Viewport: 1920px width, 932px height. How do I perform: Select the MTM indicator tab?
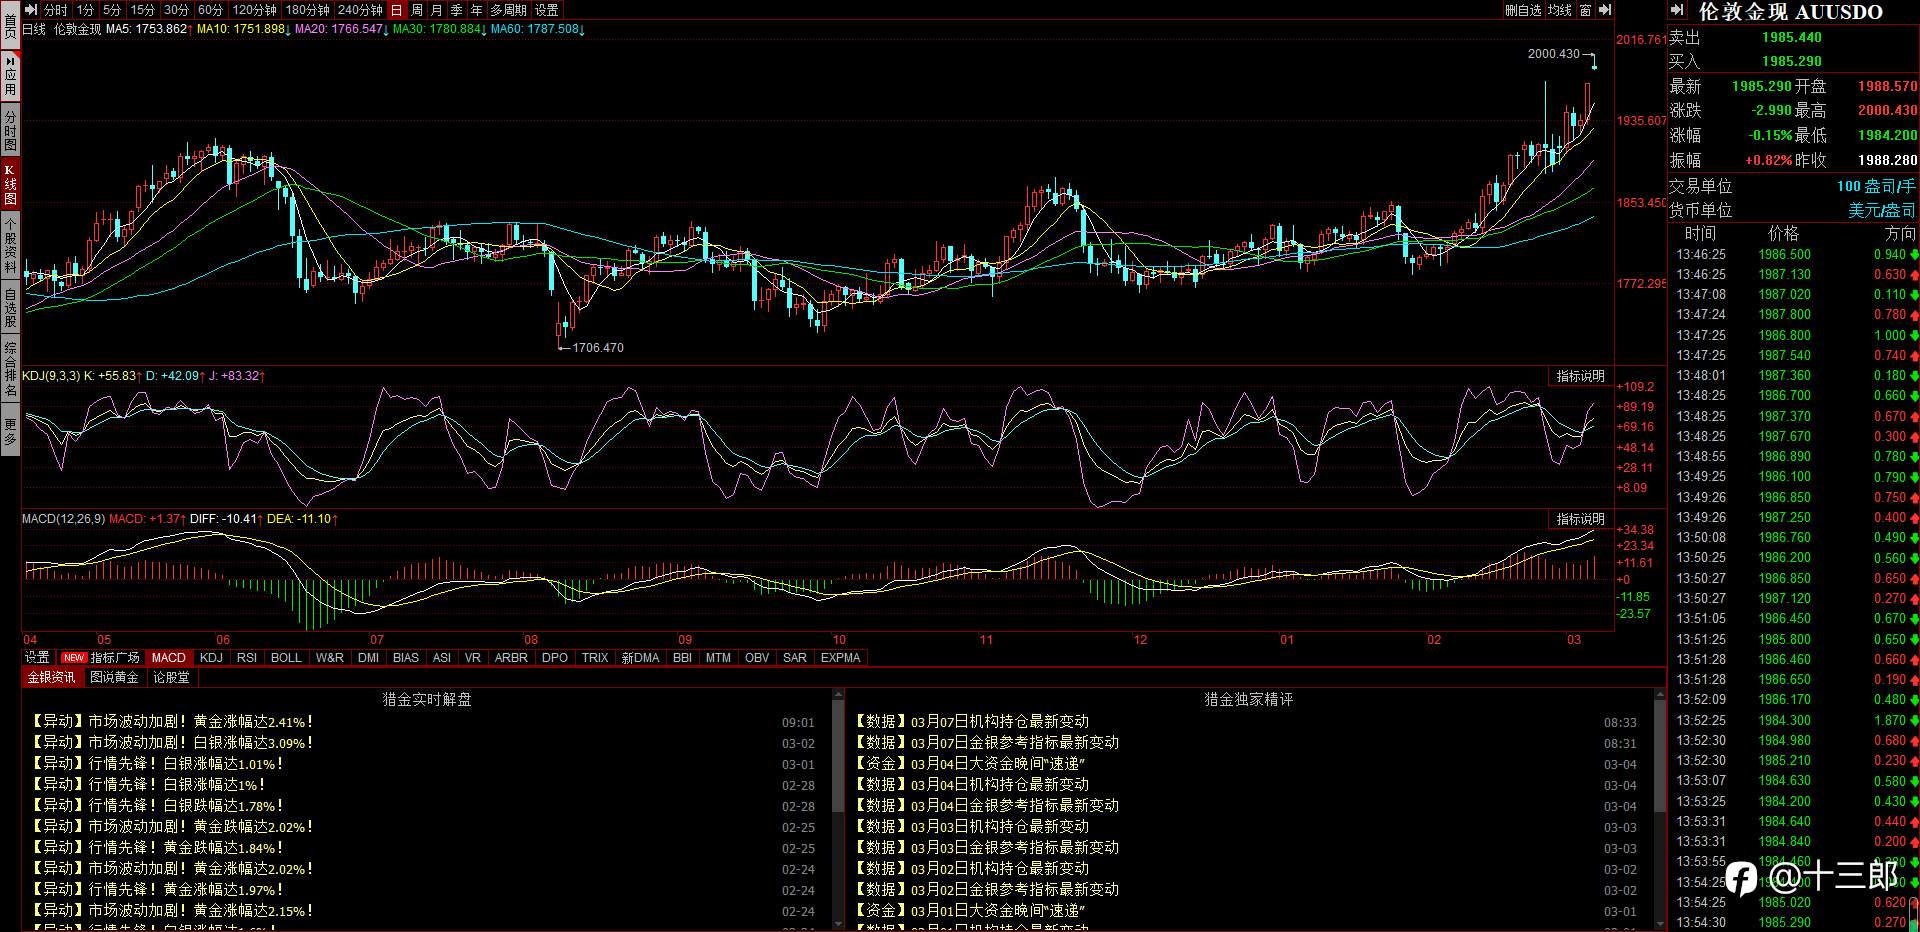pos(718,658)
